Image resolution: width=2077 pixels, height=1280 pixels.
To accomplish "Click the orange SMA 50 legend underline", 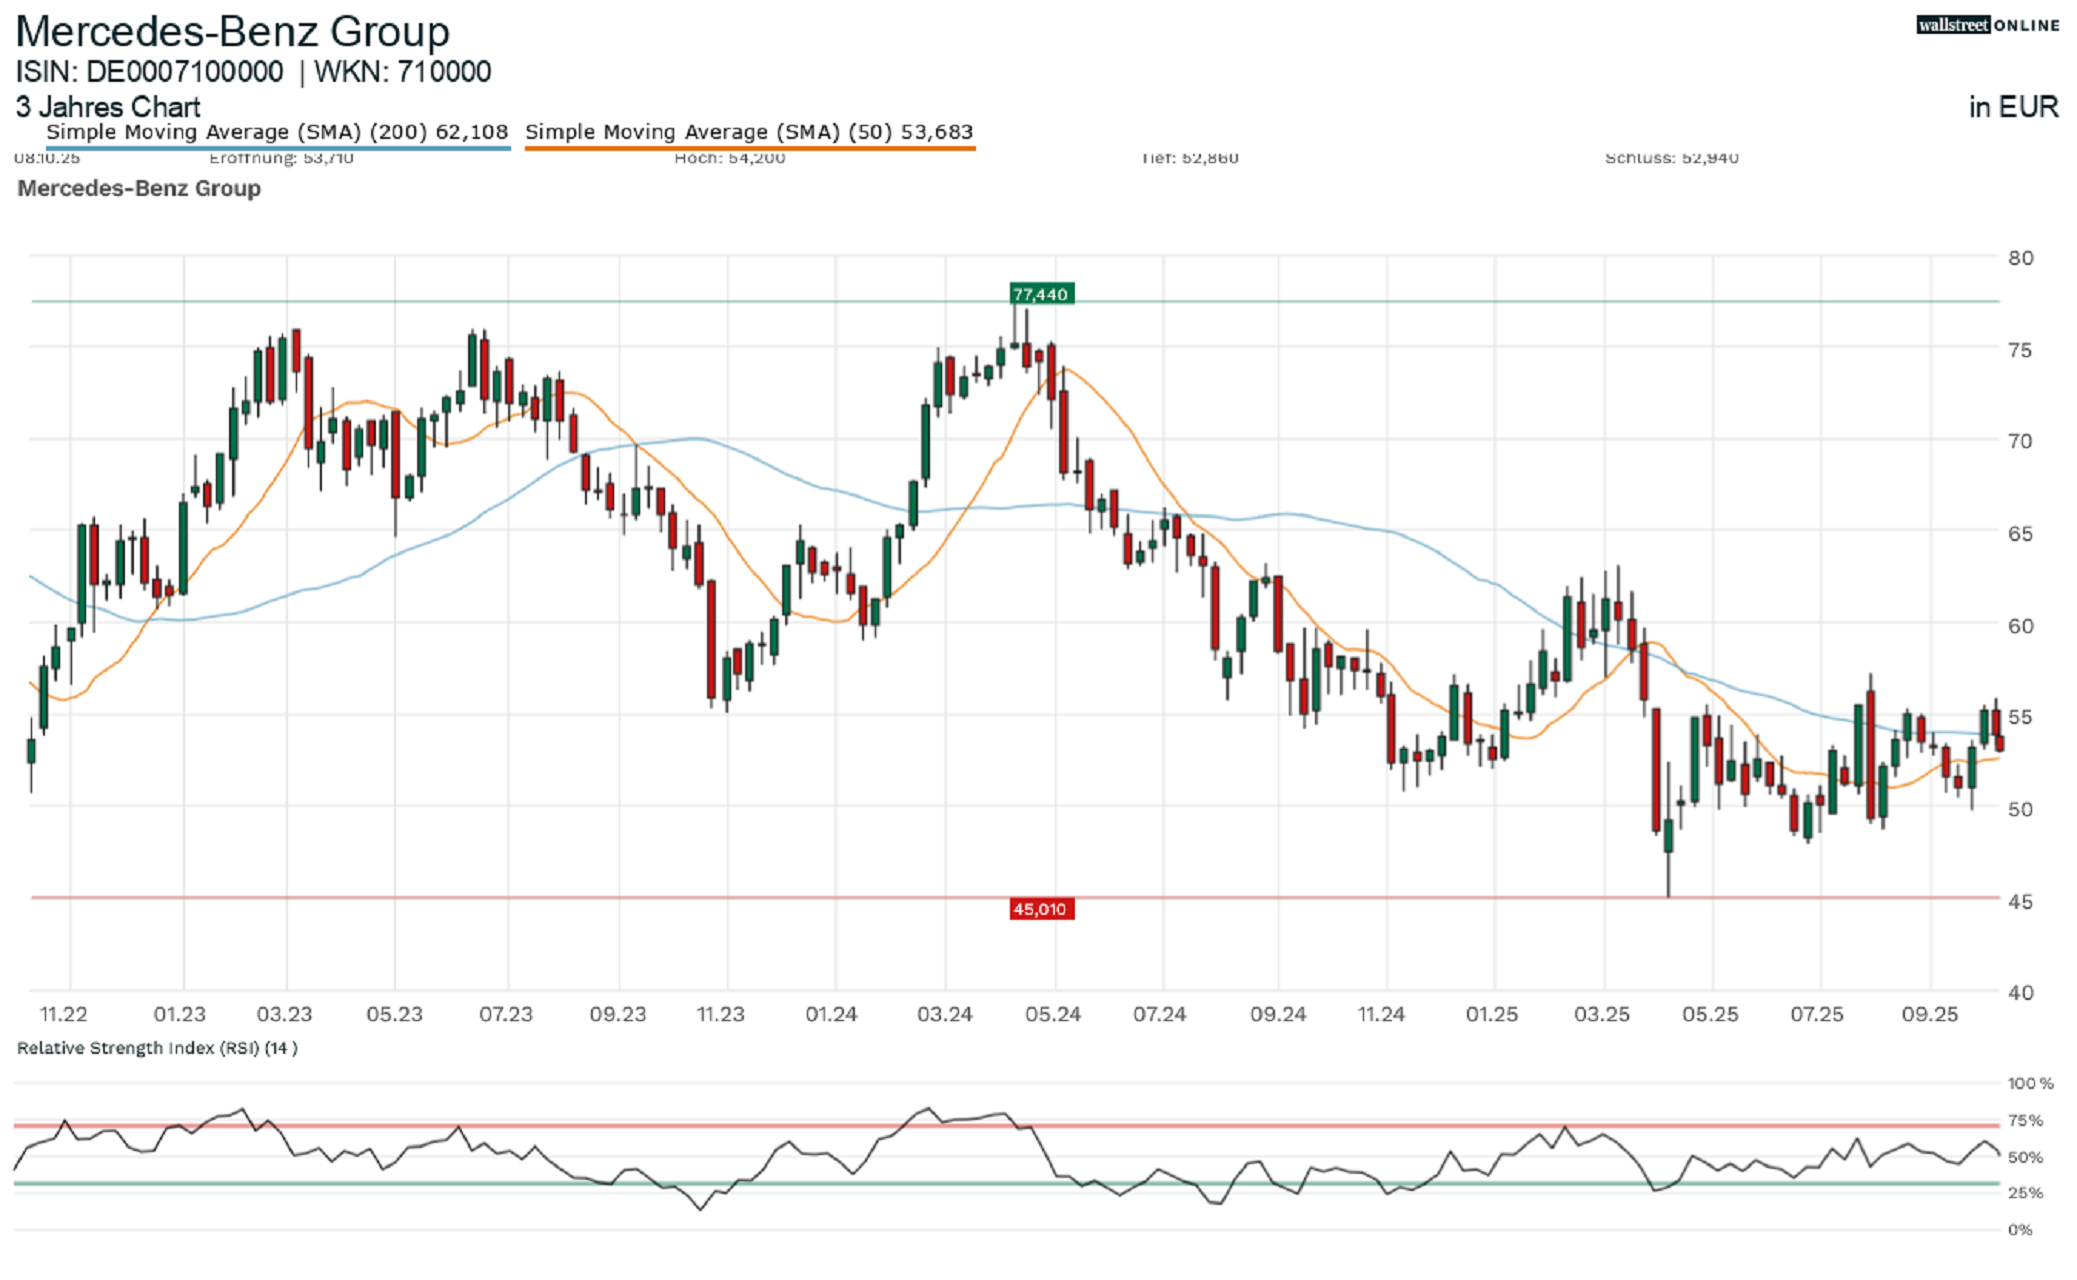I will (x=749, y=148).
